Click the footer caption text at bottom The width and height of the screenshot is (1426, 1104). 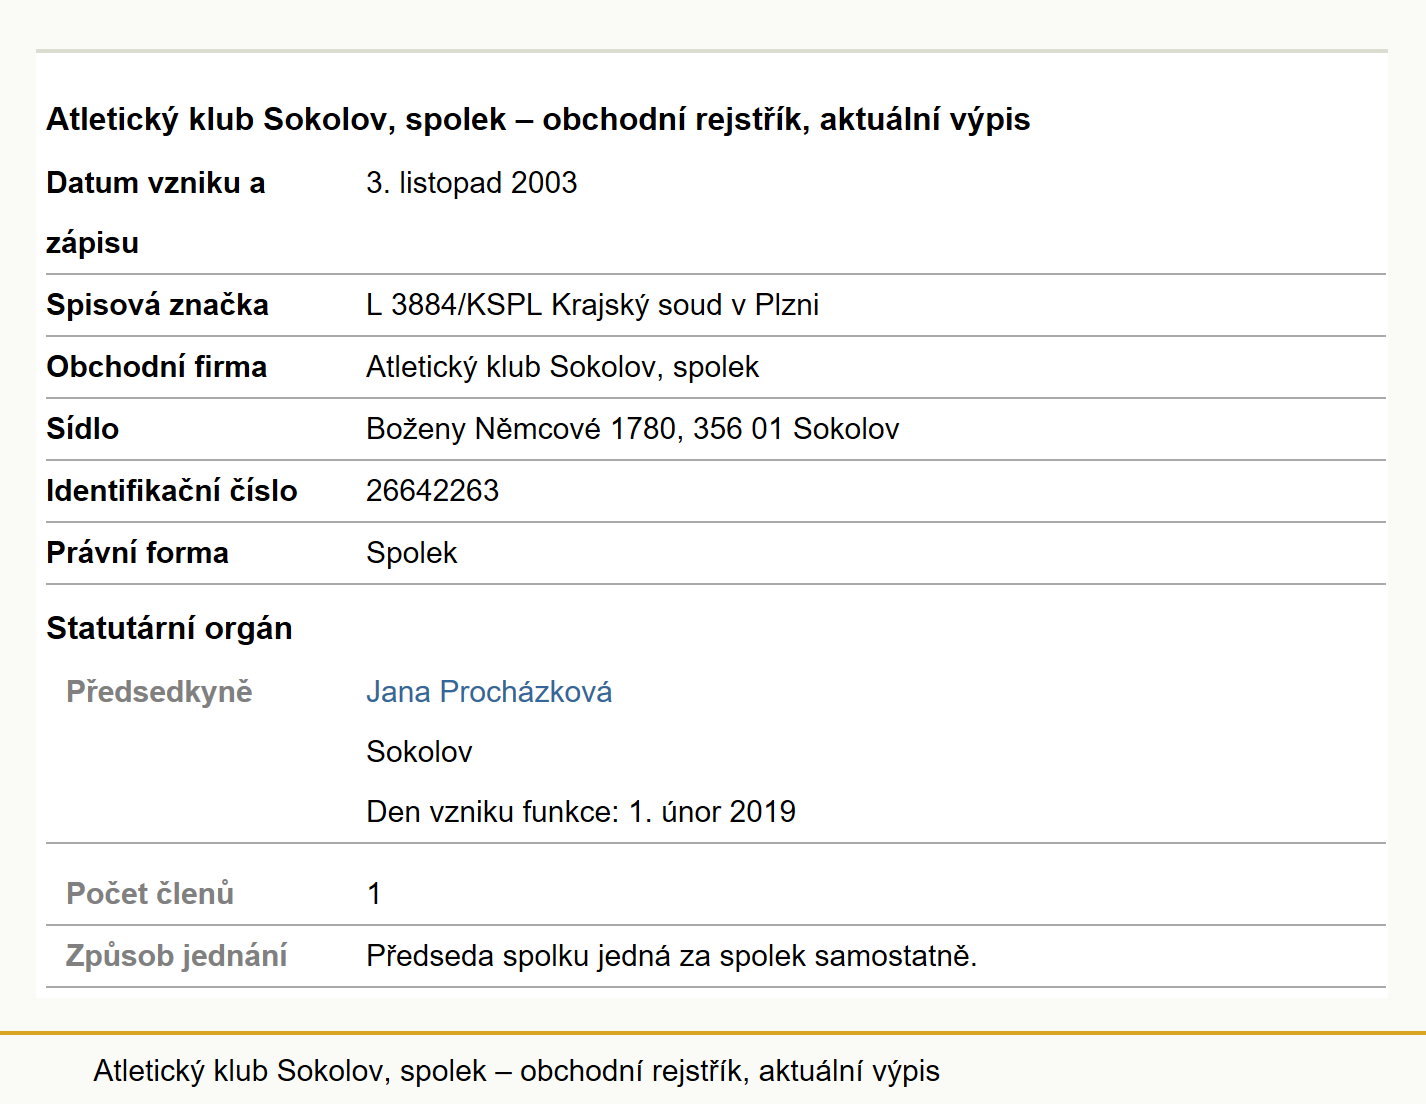(x=516, y=1071)
